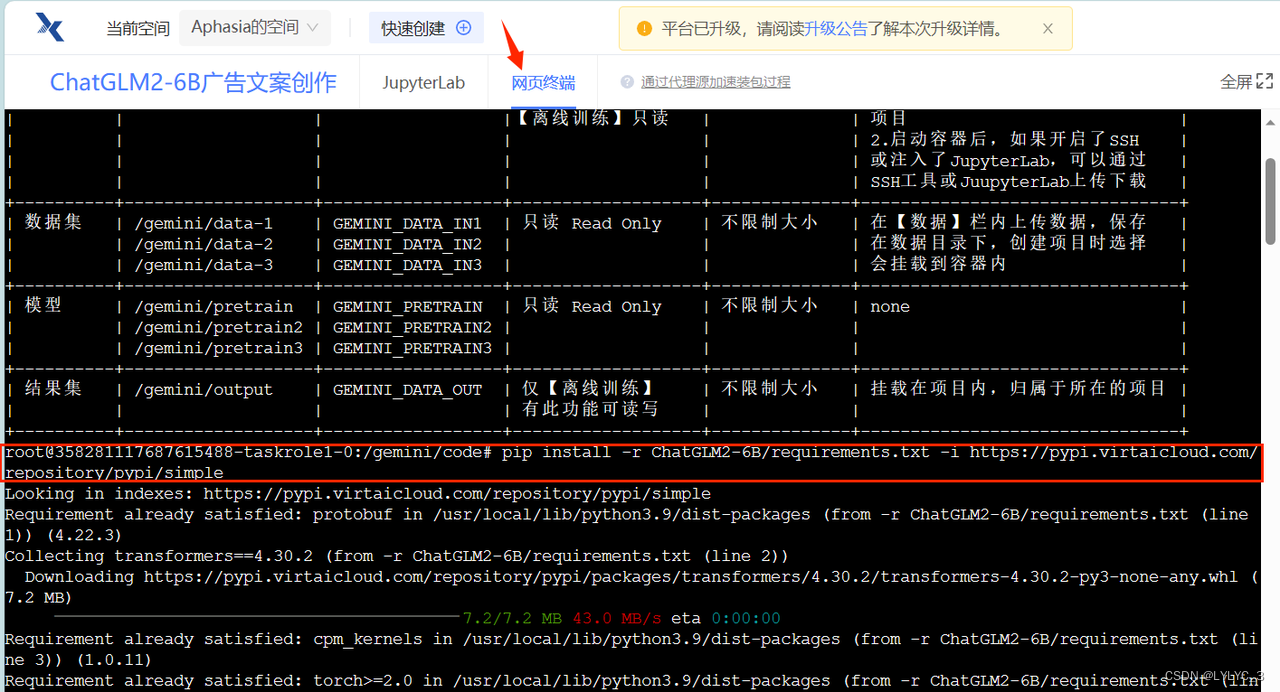Viewport: 1280px width, 692px height.
Task: Click the /gemini/pretrain2 path text
Action: tap(218, 328)
